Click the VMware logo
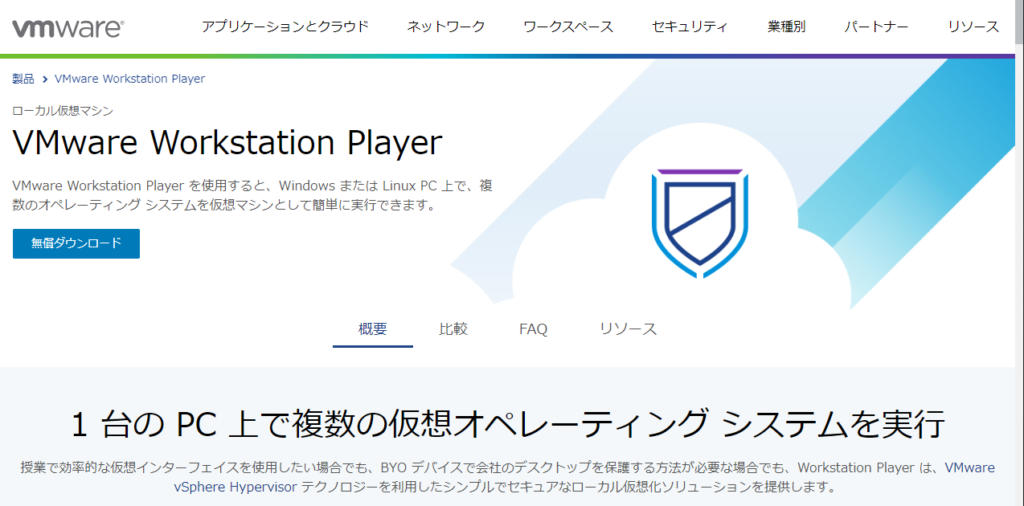The height and width of the screenshot is (506, 1024). pos(68,28)
